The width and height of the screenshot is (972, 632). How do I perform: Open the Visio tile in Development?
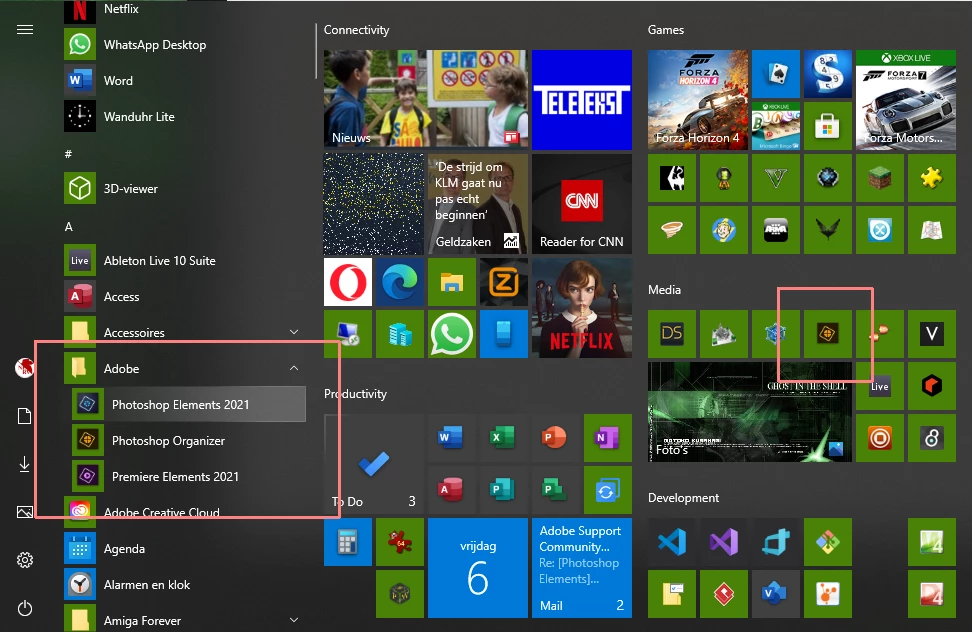tap(776, 594)
